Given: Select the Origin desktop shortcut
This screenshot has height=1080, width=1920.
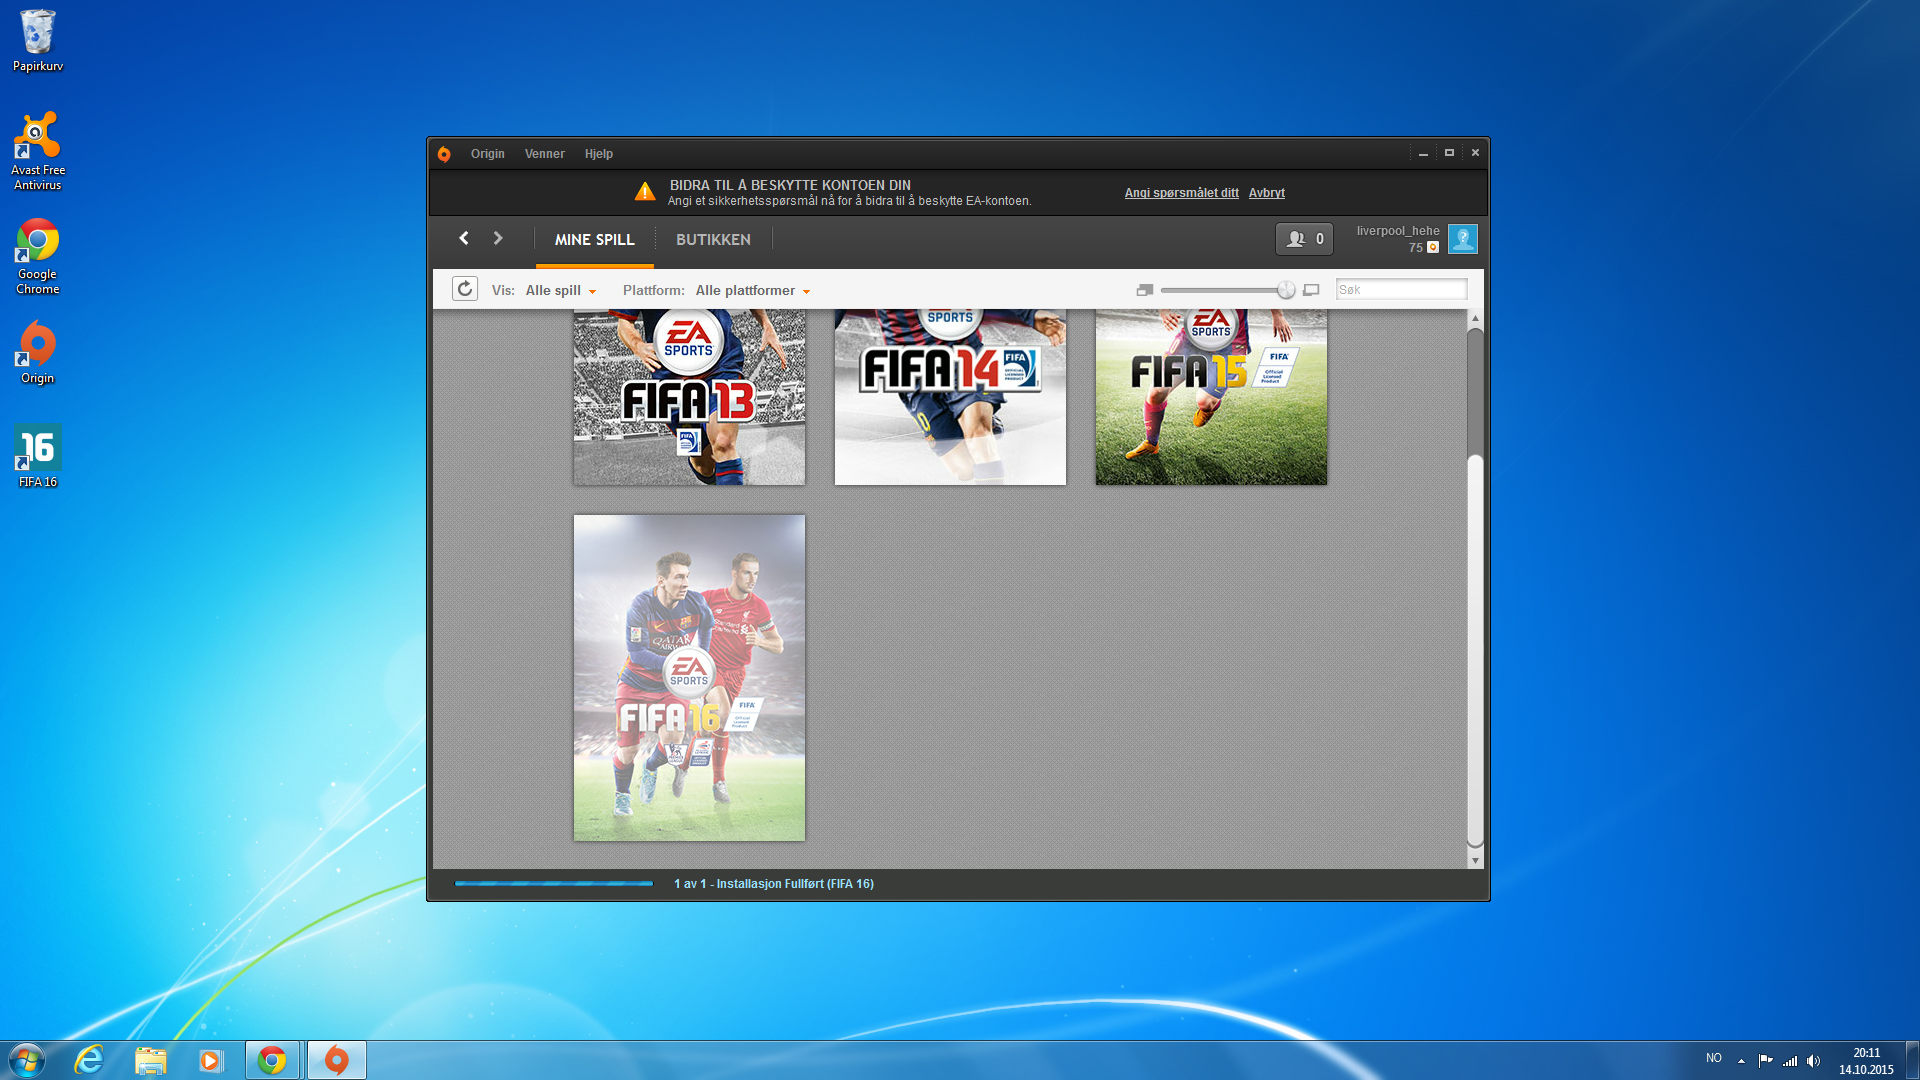Looking at the screenshot, I should (38, 352).
